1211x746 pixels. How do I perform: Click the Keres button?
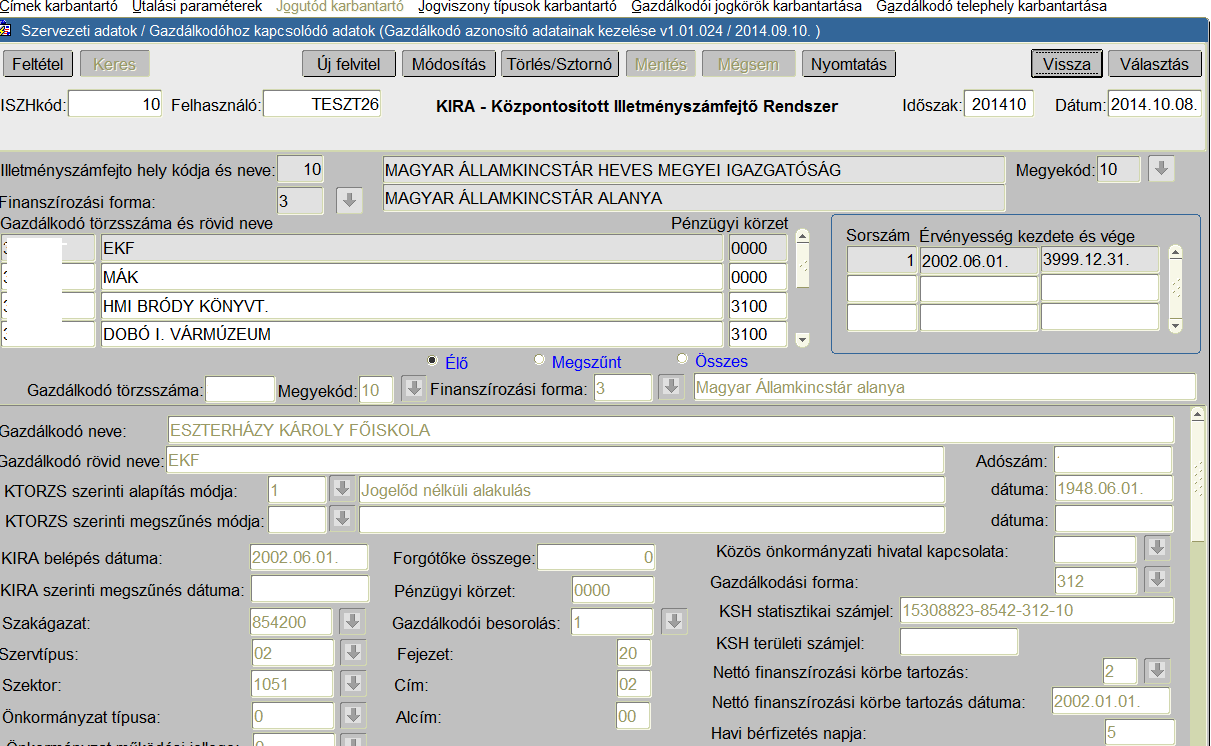tap(114, 64)
